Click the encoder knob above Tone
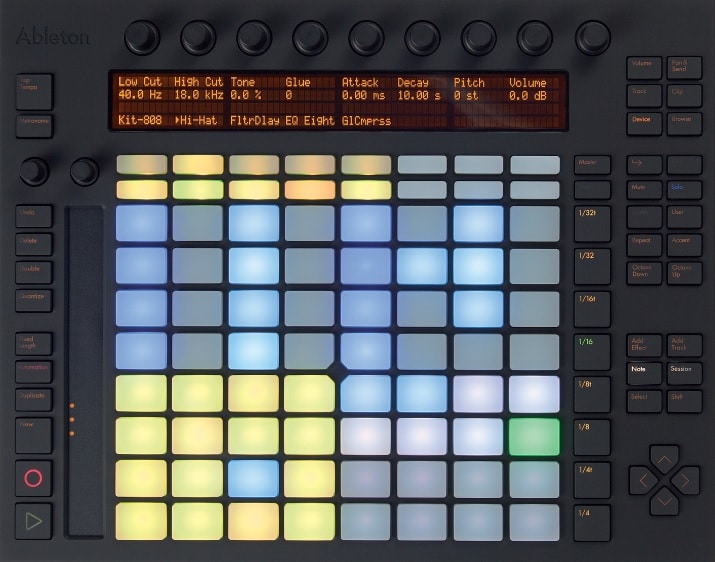Image resolution: width=715 pixels, height=562 pixels. [x=254, y=37]
